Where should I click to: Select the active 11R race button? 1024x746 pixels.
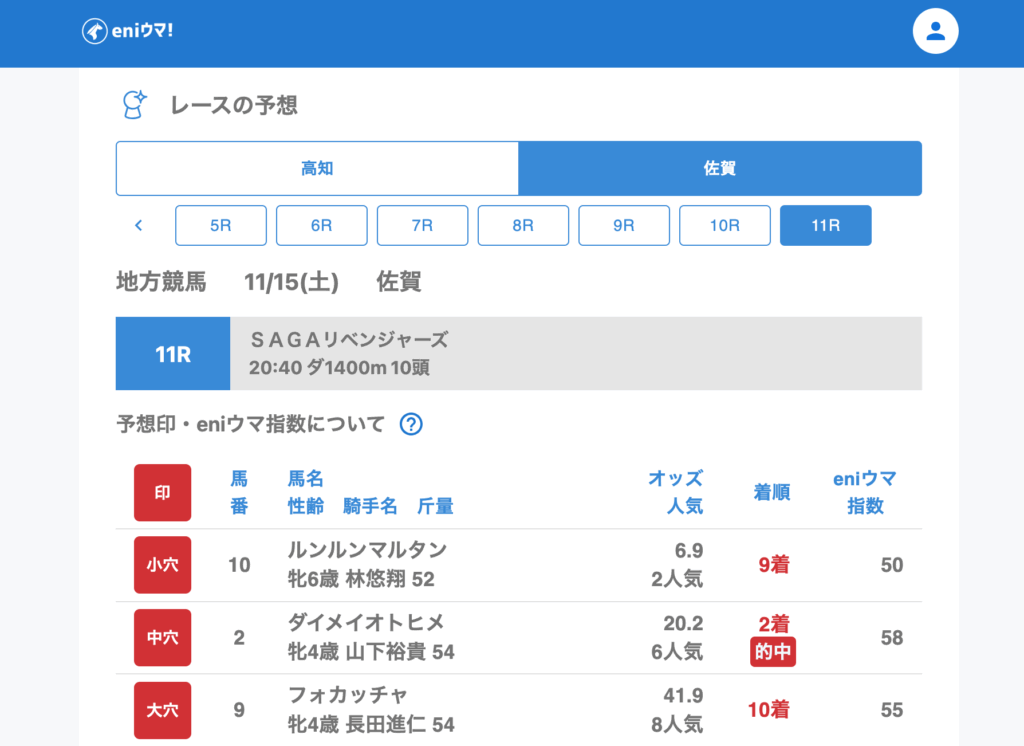(825, 225)
